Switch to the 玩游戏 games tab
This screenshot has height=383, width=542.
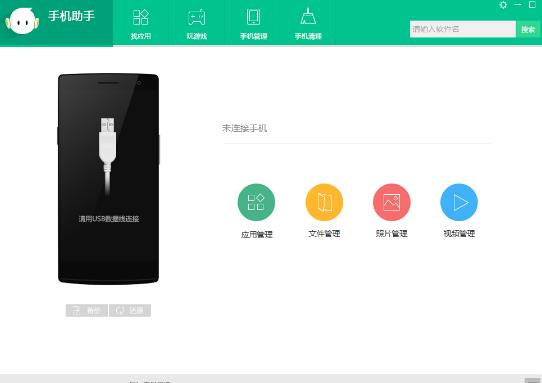click(x=197, y=23)
